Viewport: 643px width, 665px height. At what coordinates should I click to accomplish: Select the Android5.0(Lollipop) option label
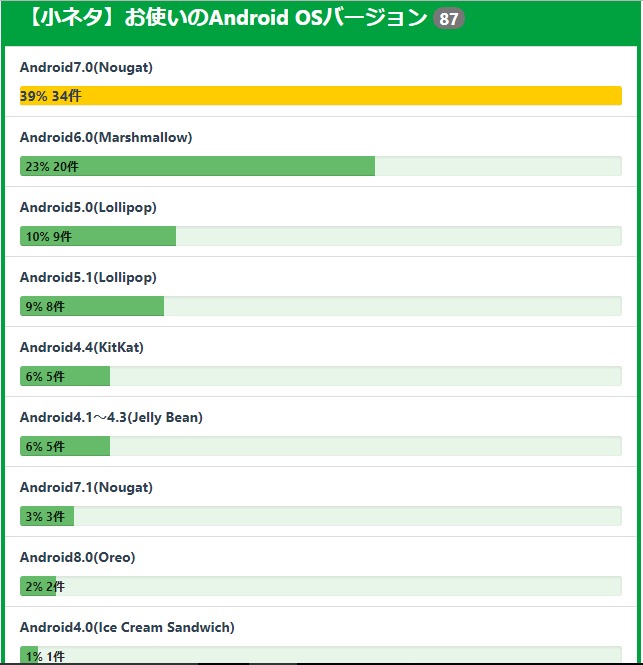coord(88,207)
